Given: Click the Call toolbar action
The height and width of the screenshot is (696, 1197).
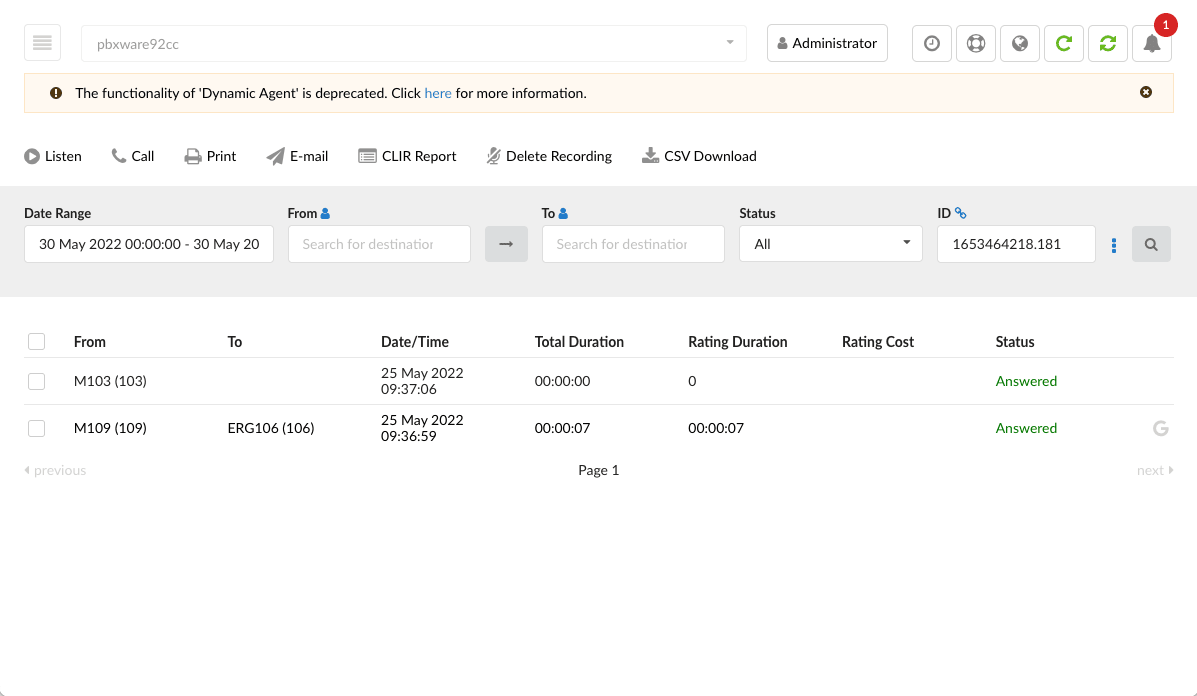Looking at the screenshot, I should [x=133, y=156].
